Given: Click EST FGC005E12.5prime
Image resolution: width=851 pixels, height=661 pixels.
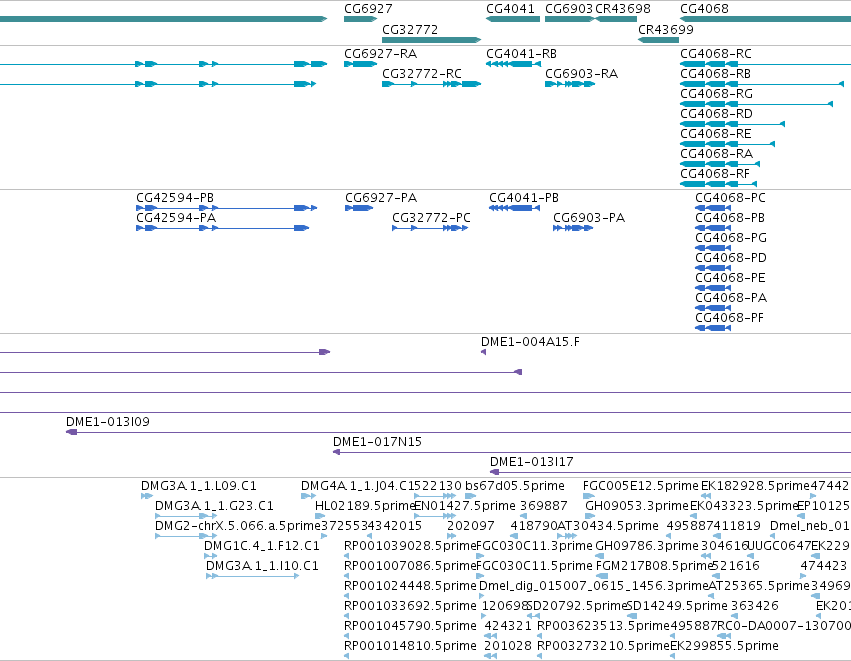Looking at the screenshot, I should point(640,486).
